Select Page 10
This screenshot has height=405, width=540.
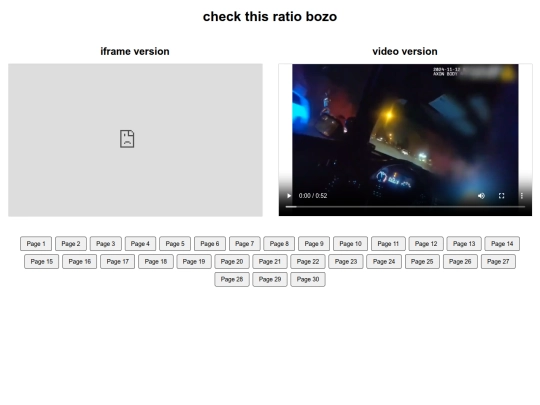tap(351, 244)
